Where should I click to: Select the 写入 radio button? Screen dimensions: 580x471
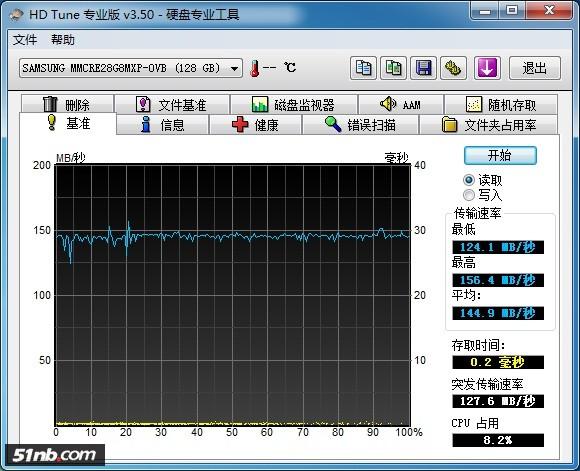(469, 195)
